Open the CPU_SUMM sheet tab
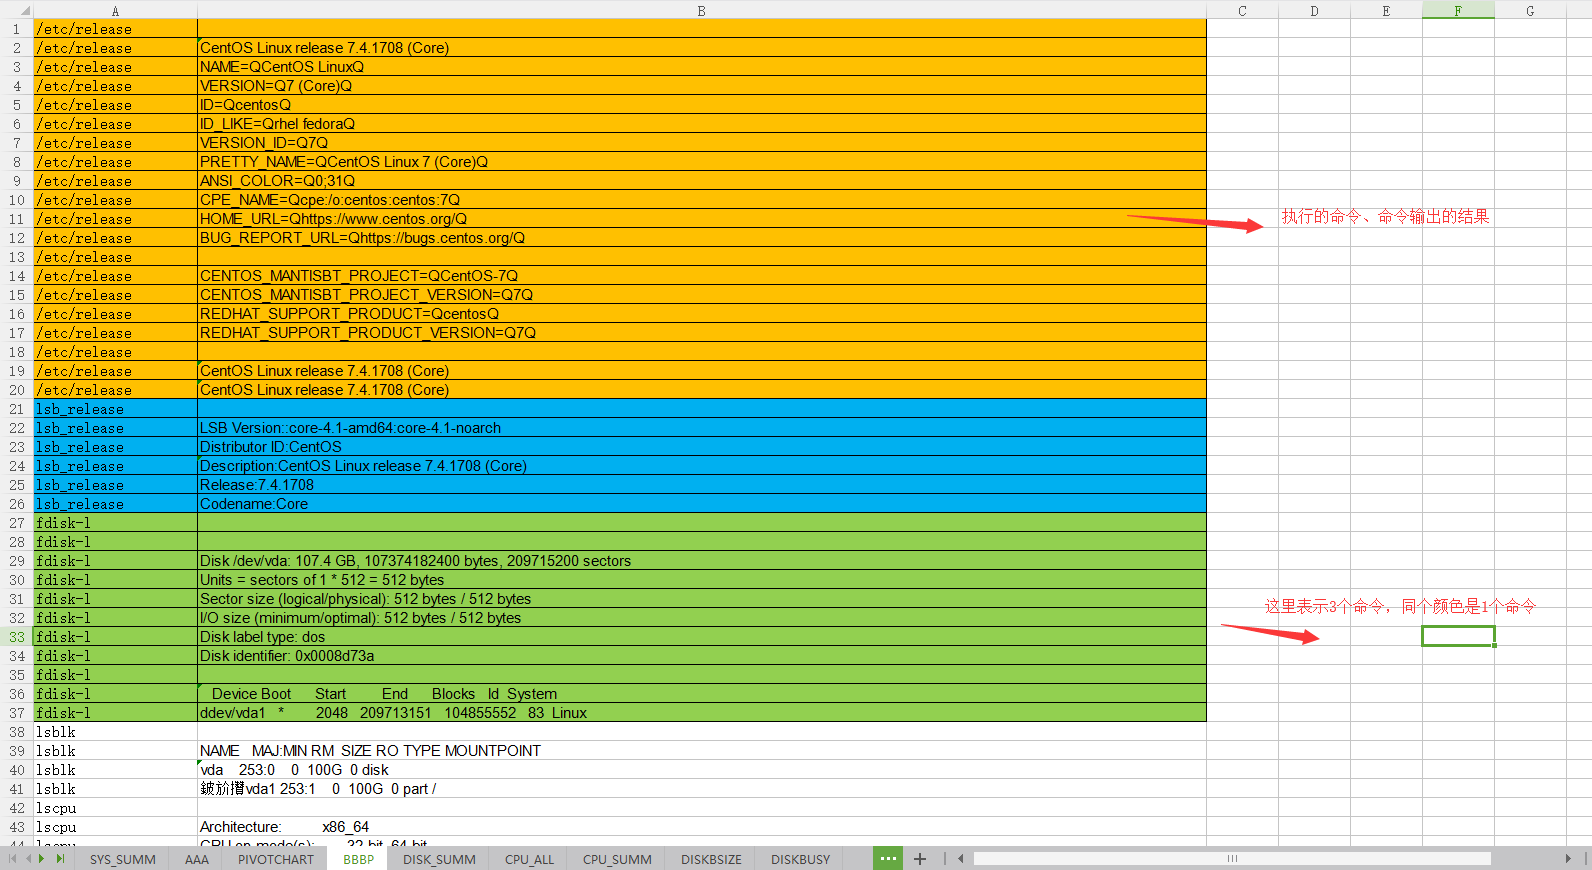 click(617, 859)
